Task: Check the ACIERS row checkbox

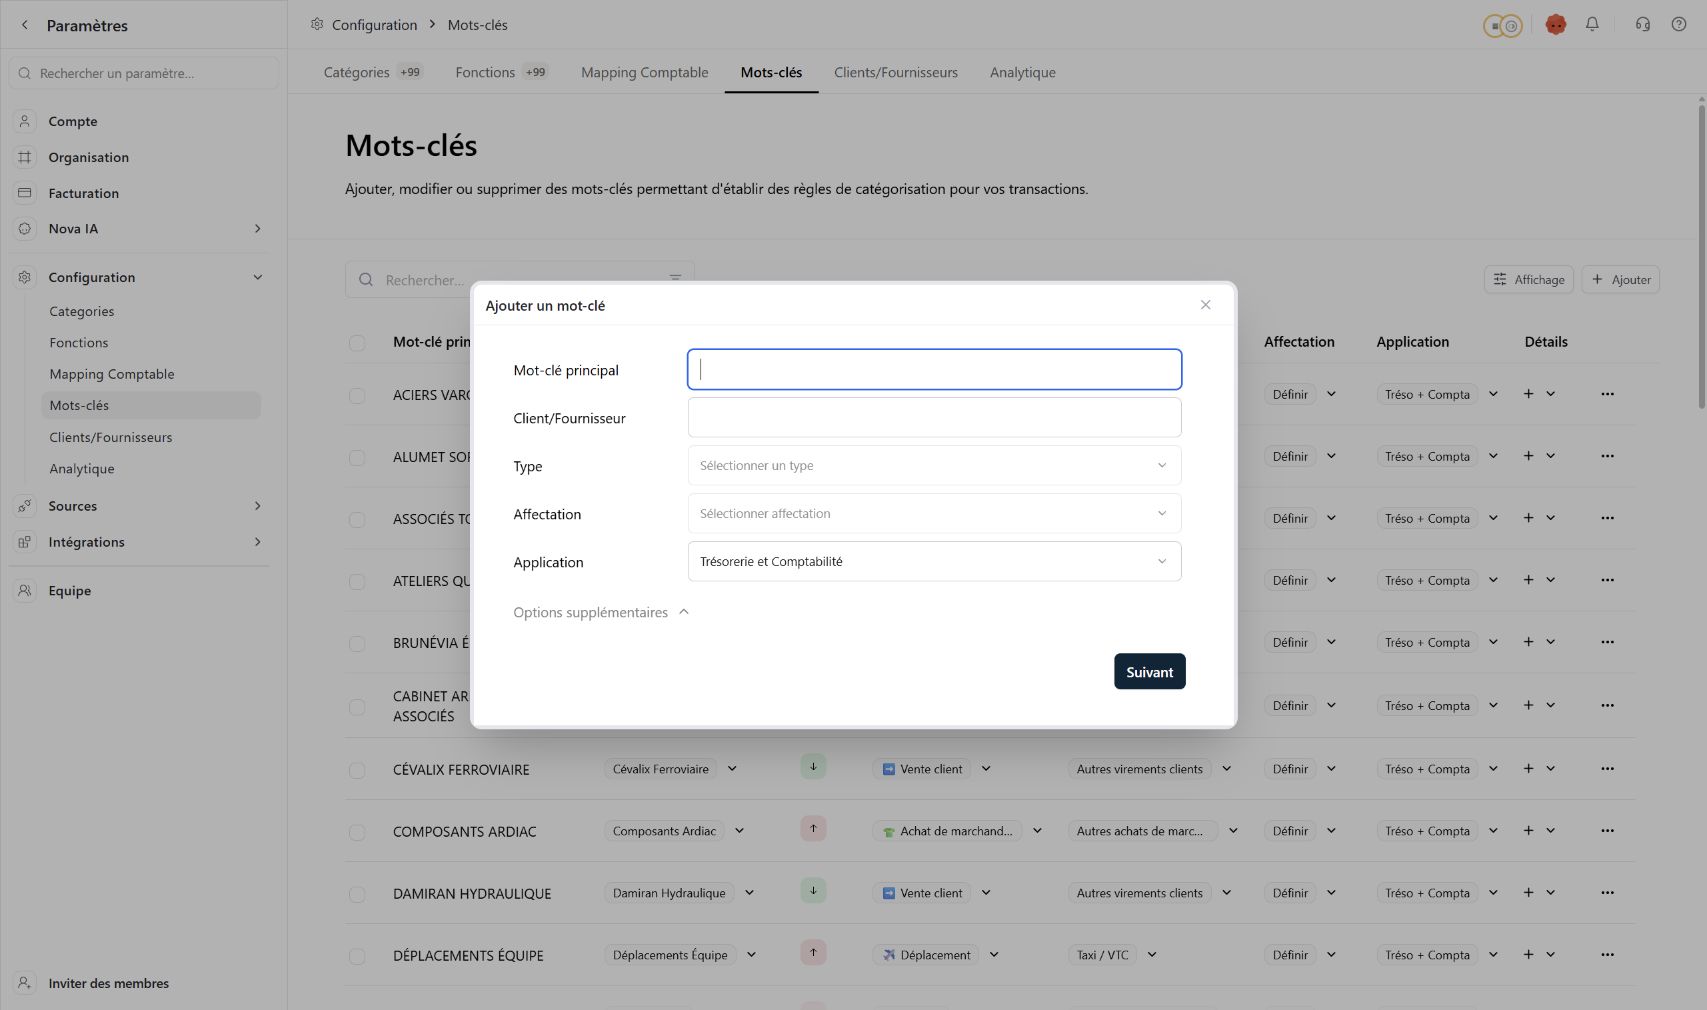Action: click(357, 396)
